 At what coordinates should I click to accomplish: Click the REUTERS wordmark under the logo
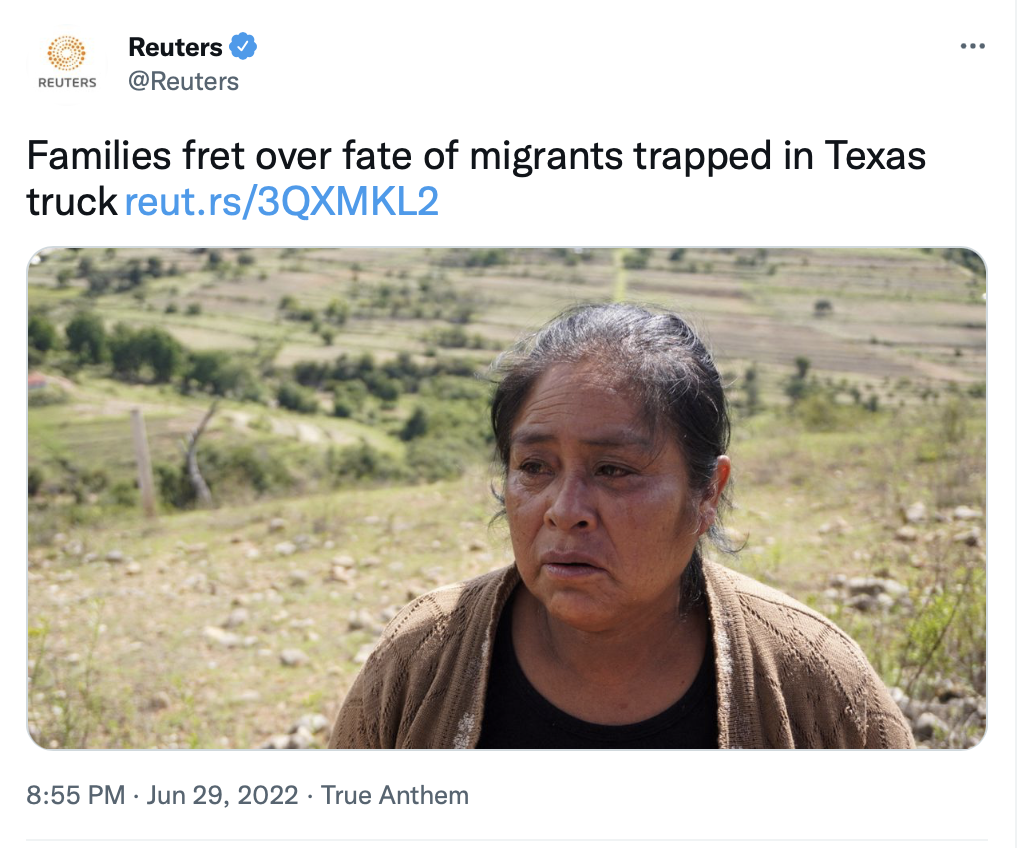(x=67, y=82)
